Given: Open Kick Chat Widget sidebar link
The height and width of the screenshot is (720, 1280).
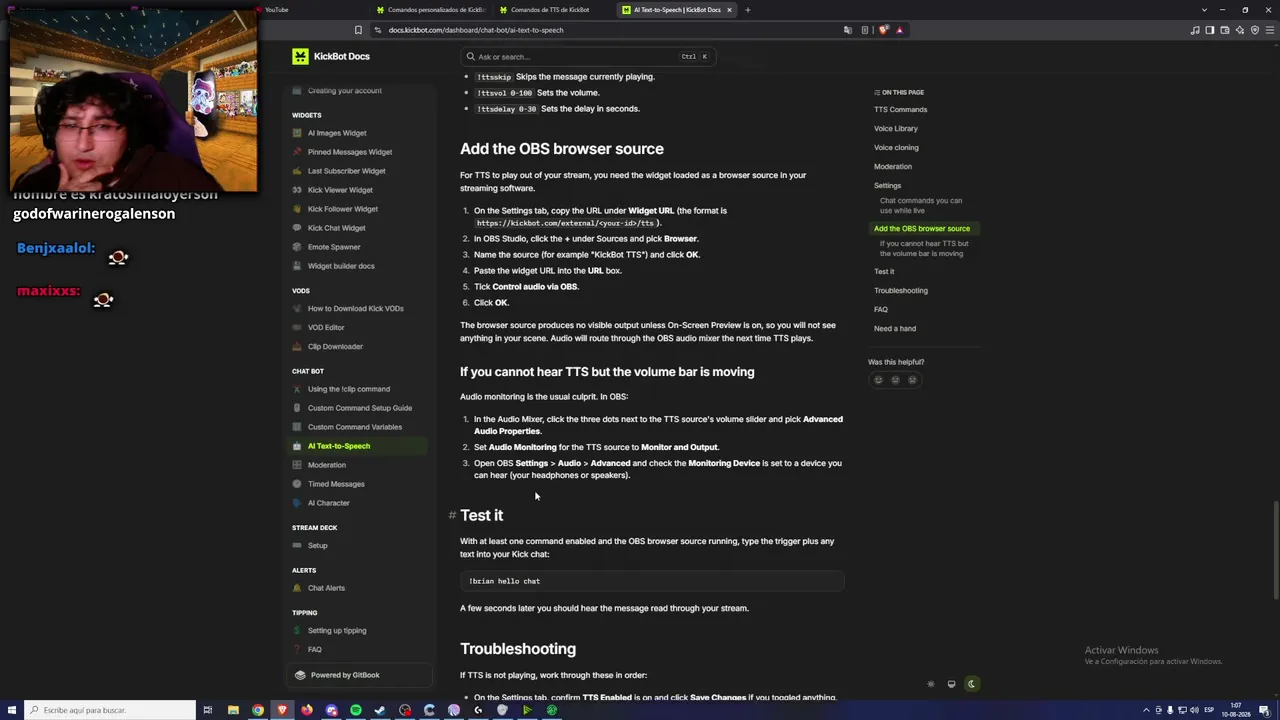Looking at the screenshot, I should click(x=337, y=228).
